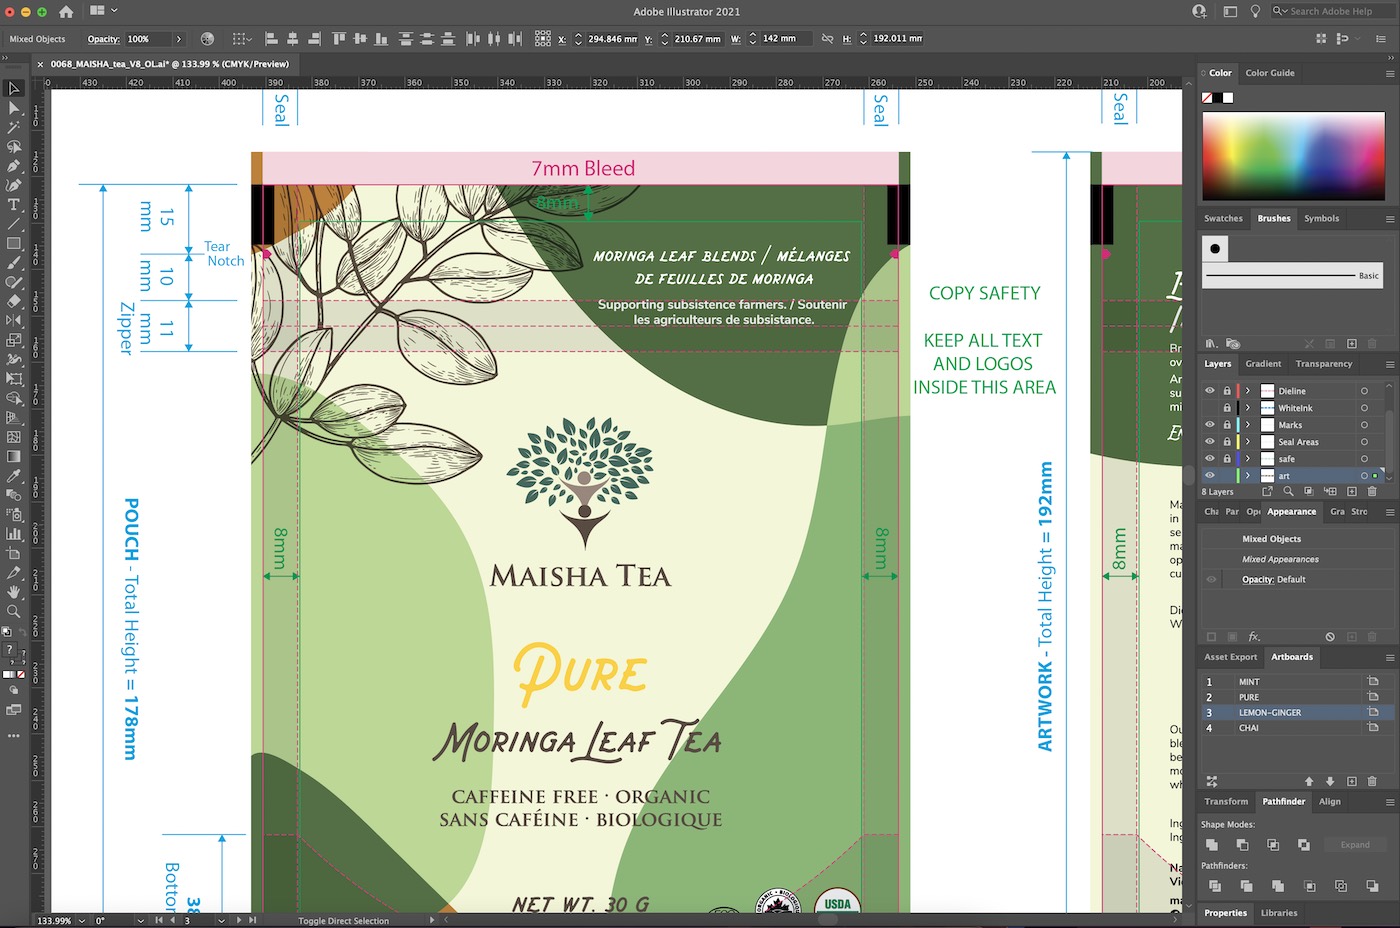The height and width of the screenshot is (928, 1400).
Task: Switch to the Color Guide tab
Action: click(x=1270, y=73)
